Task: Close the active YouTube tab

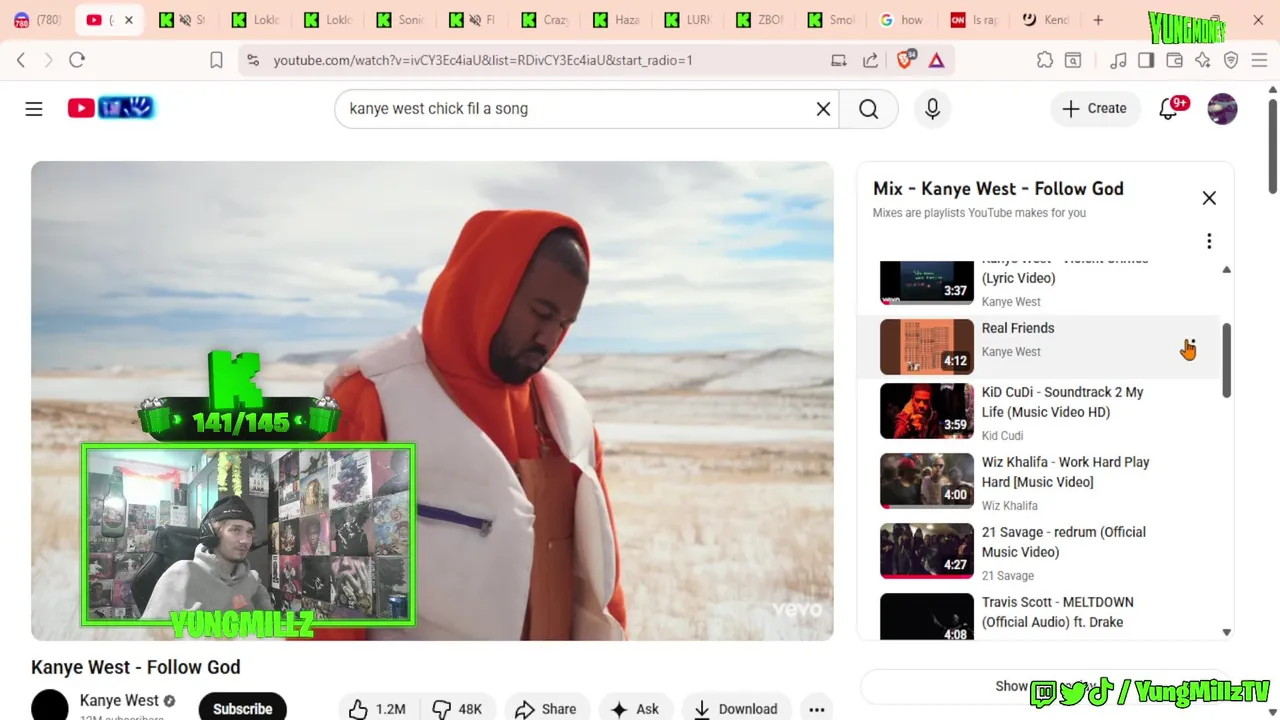Action: coord(128,20)
